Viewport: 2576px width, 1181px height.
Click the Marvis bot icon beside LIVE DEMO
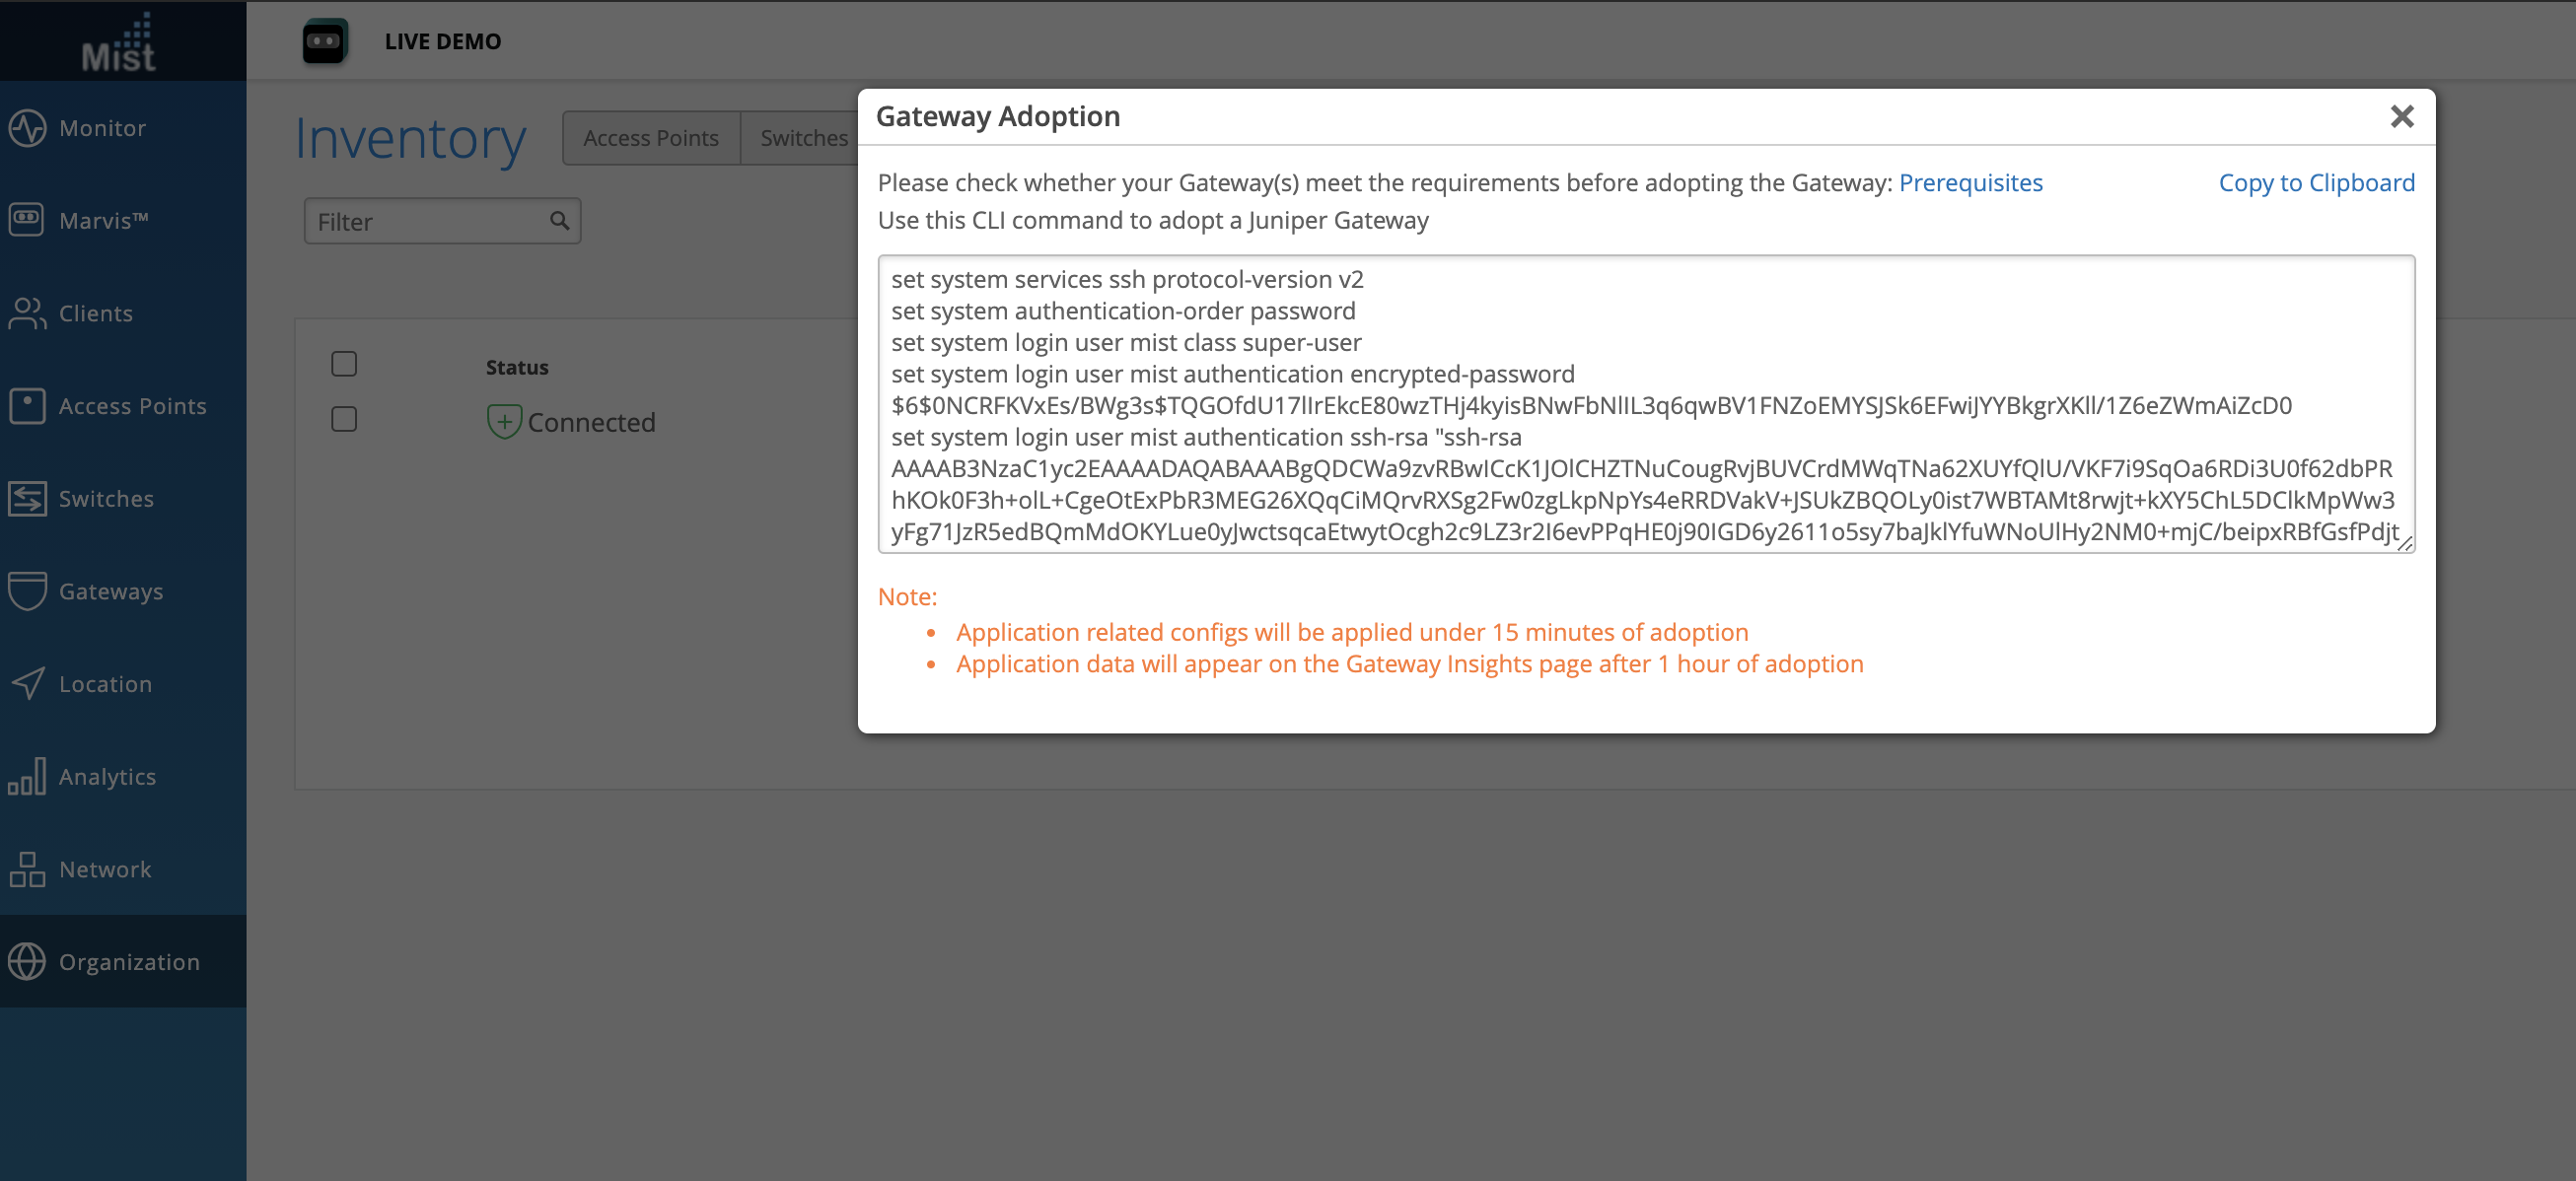click(324, 41)
